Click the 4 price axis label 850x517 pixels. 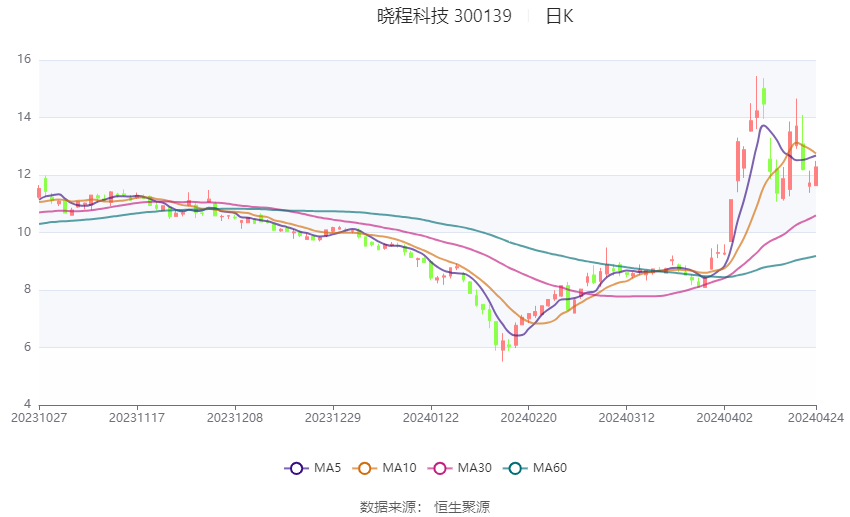click(27, 405)
